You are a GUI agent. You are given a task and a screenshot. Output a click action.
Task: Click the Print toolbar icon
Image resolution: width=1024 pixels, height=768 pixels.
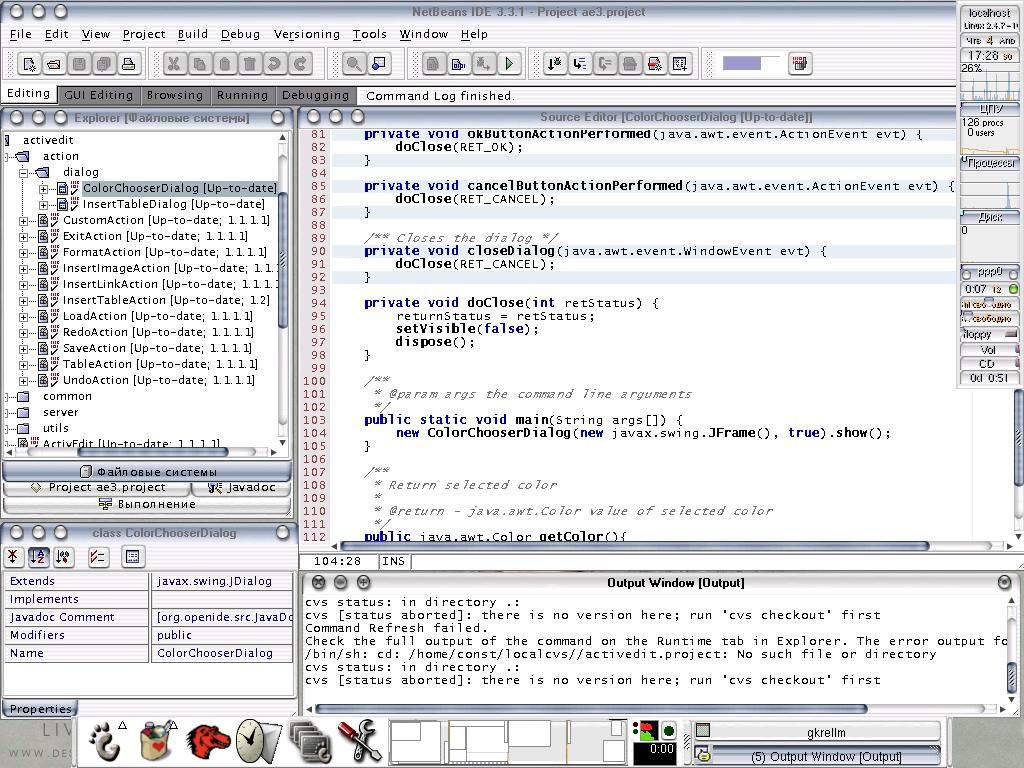[129, 64]
